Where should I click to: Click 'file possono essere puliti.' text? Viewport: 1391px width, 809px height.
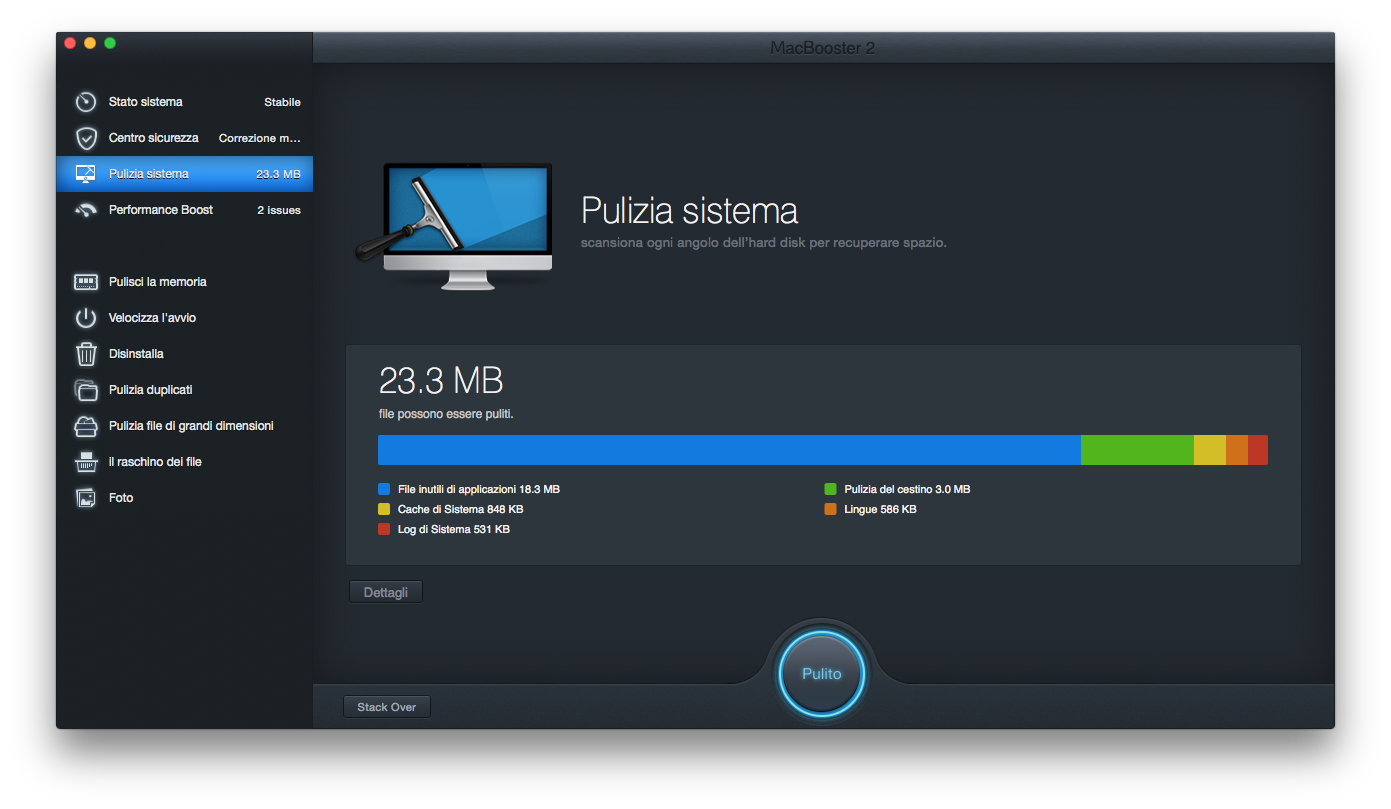[446, 414]
